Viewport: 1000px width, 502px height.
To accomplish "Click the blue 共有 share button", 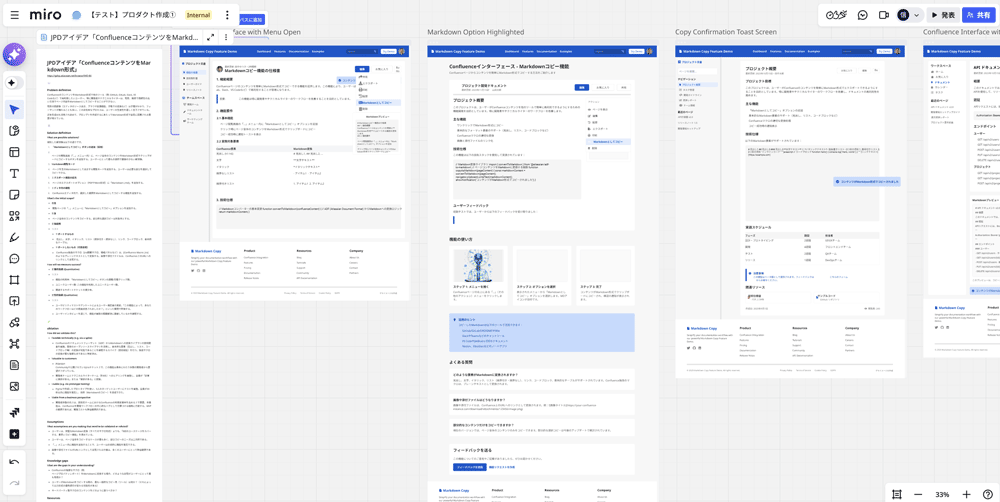I will point(979,16).
